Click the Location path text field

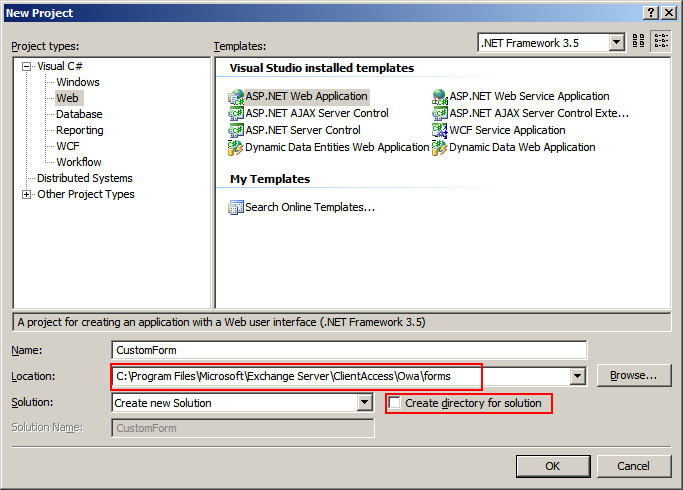tap(341, 376)
